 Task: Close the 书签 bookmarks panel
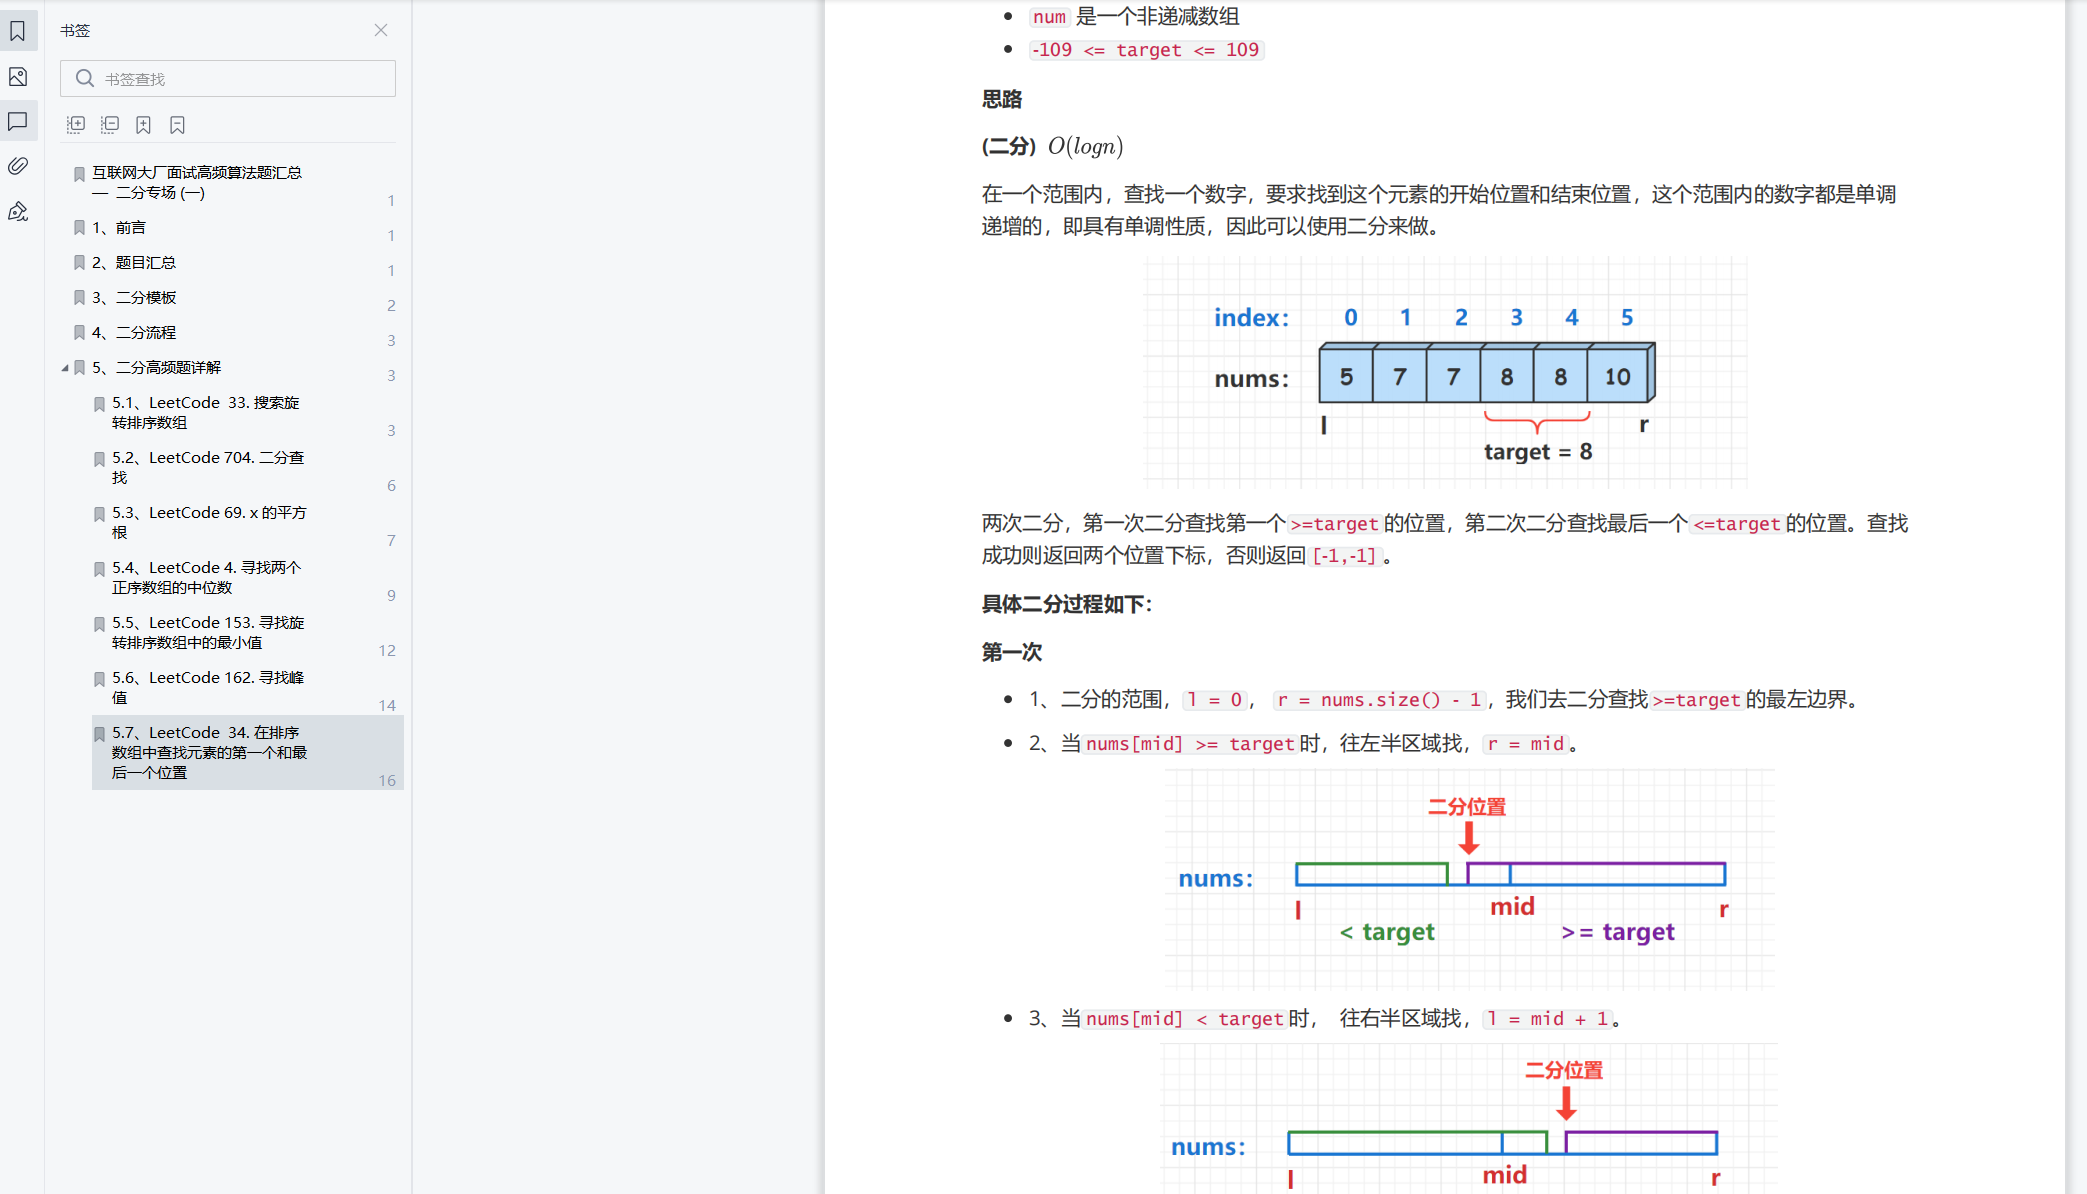(381, 30)
